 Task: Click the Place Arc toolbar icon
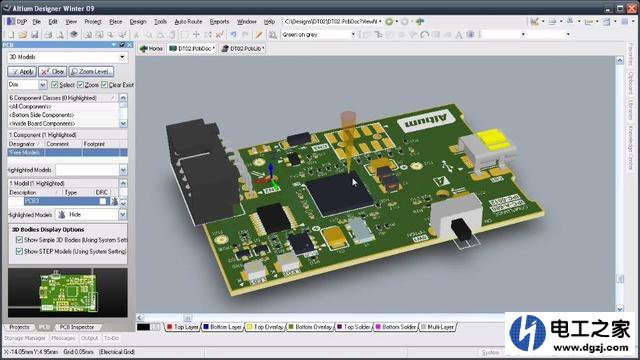[424, 35]
